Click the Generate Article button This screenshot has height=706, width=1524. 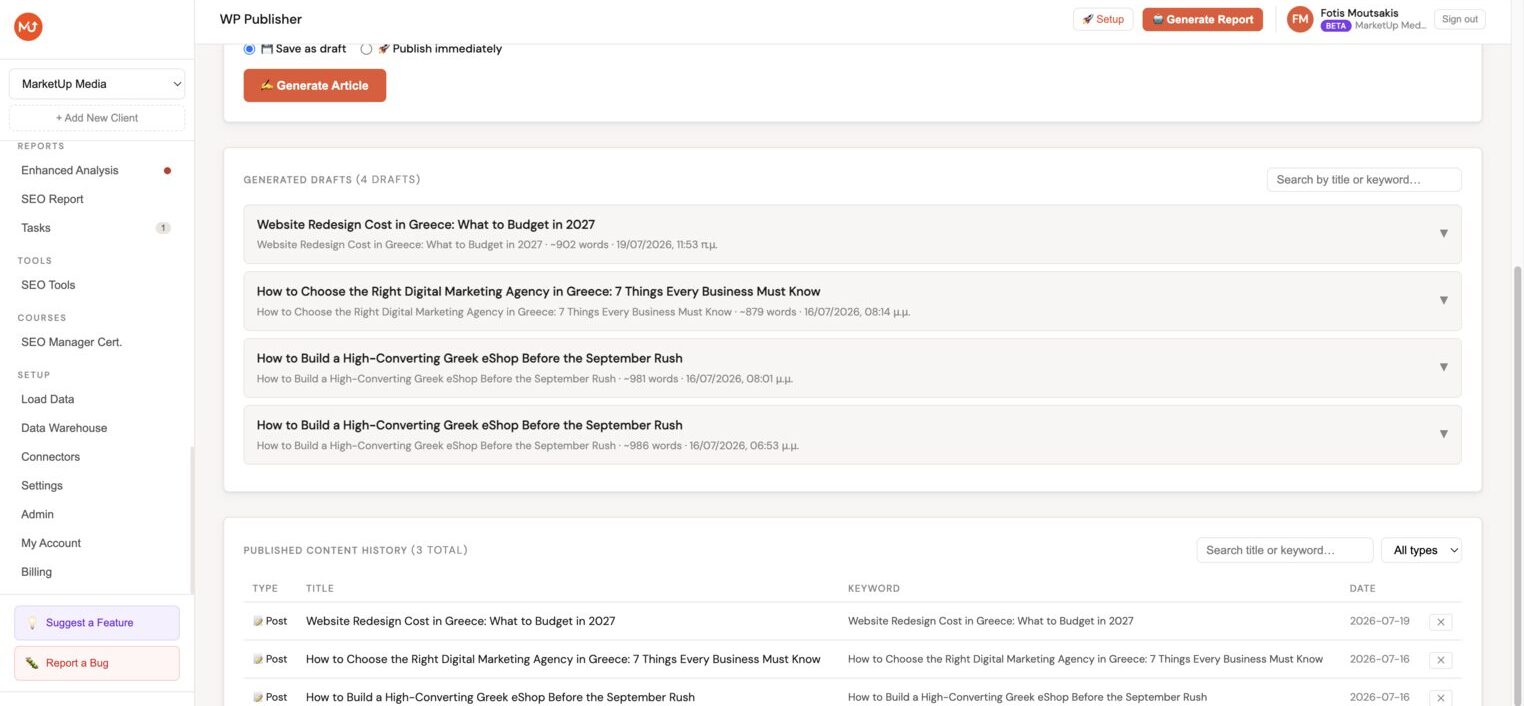point(315,85)
